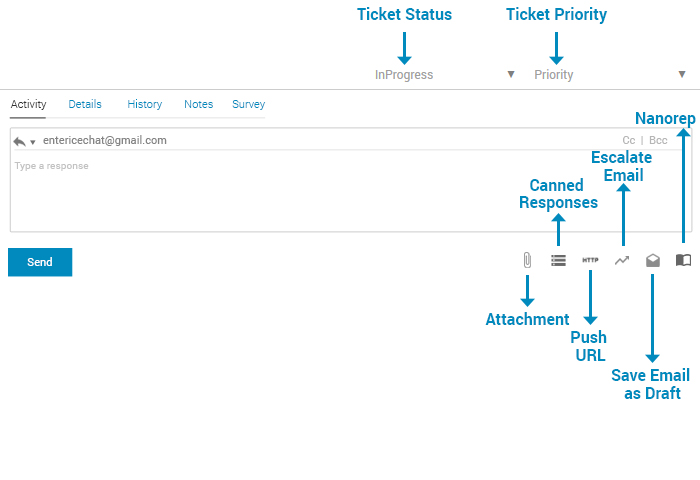The image size is (700, 480).
Task: Attach a file with the paperclip icon
Action: tap(527, 260)
